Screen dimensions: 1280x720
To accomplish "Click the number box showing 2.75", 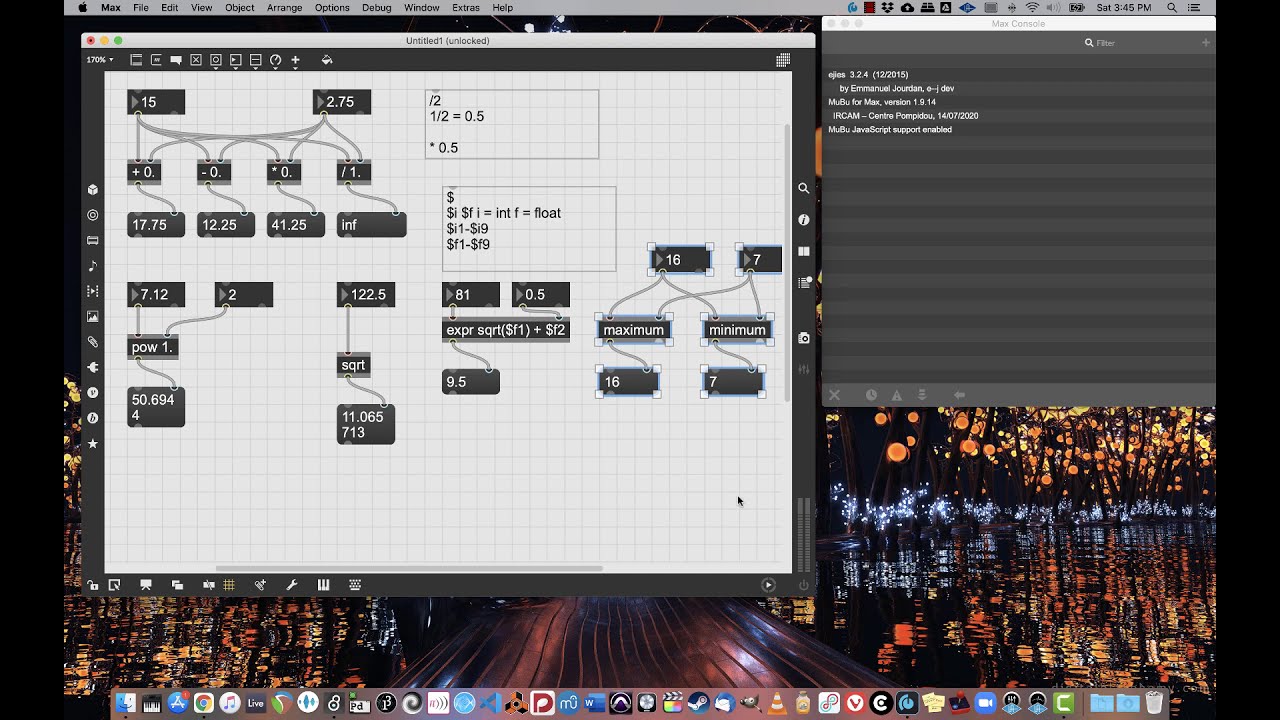I will (x=342, y=102).
